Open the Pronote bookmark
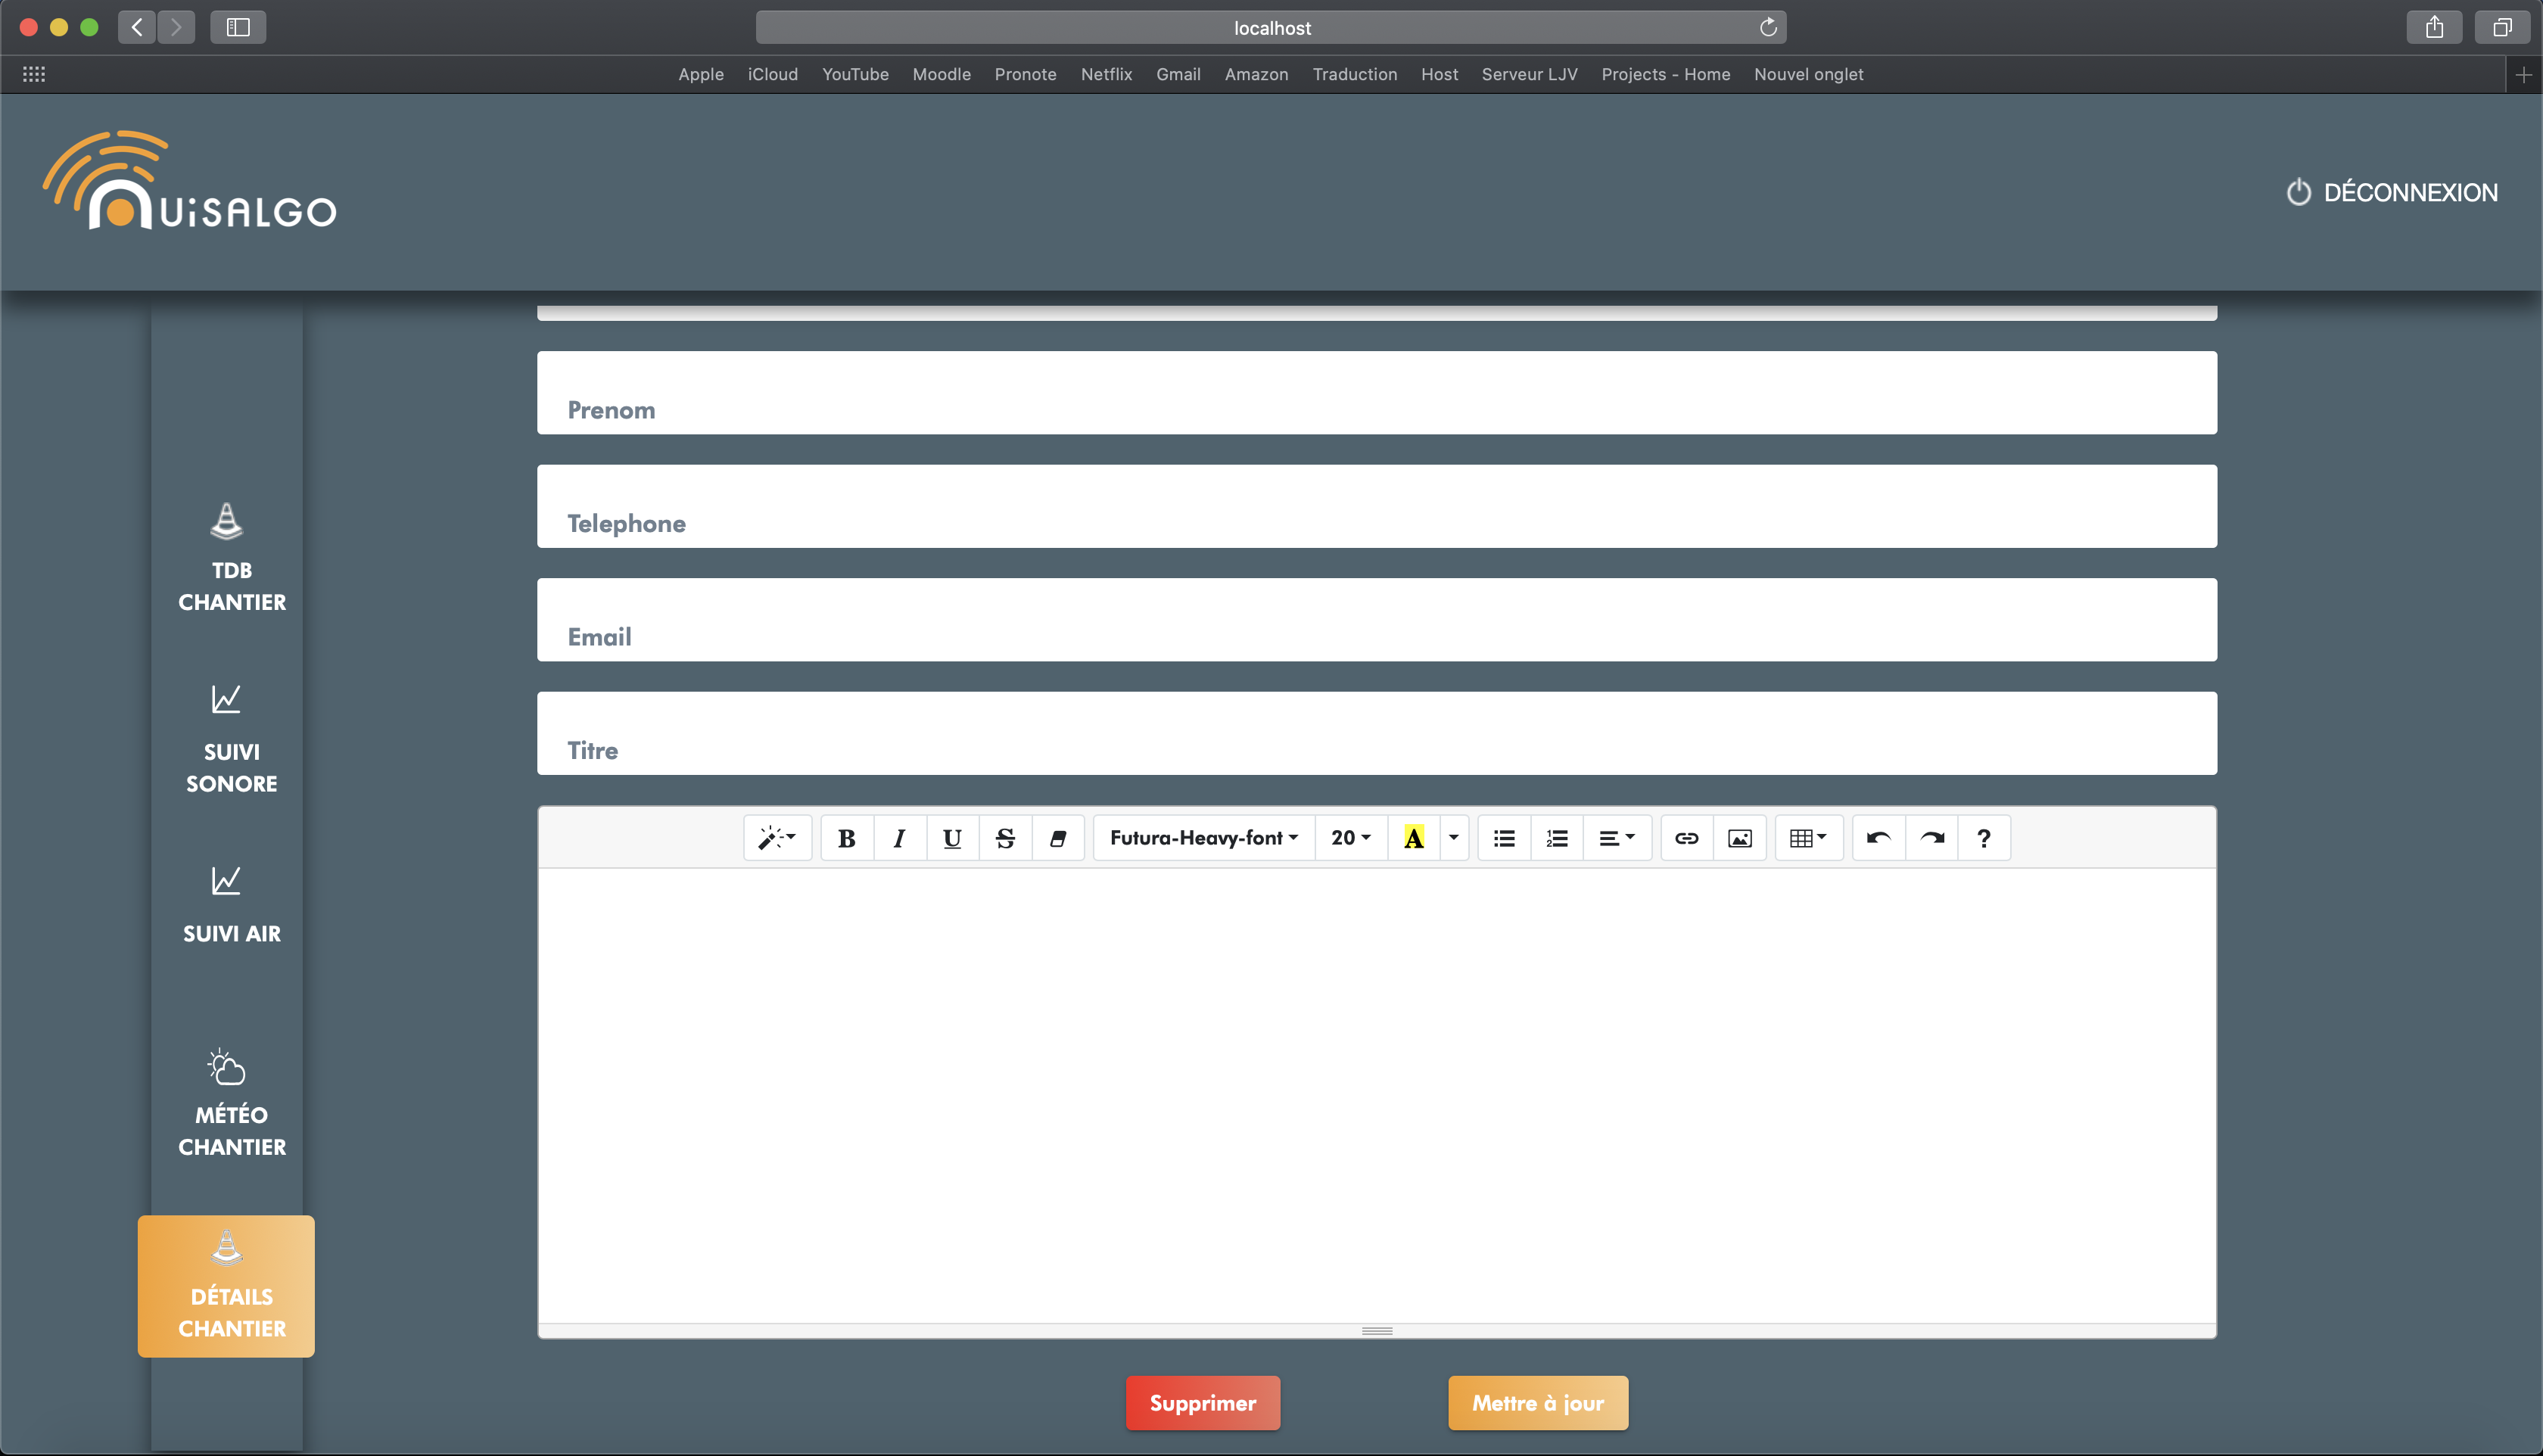 (1025, 74)
